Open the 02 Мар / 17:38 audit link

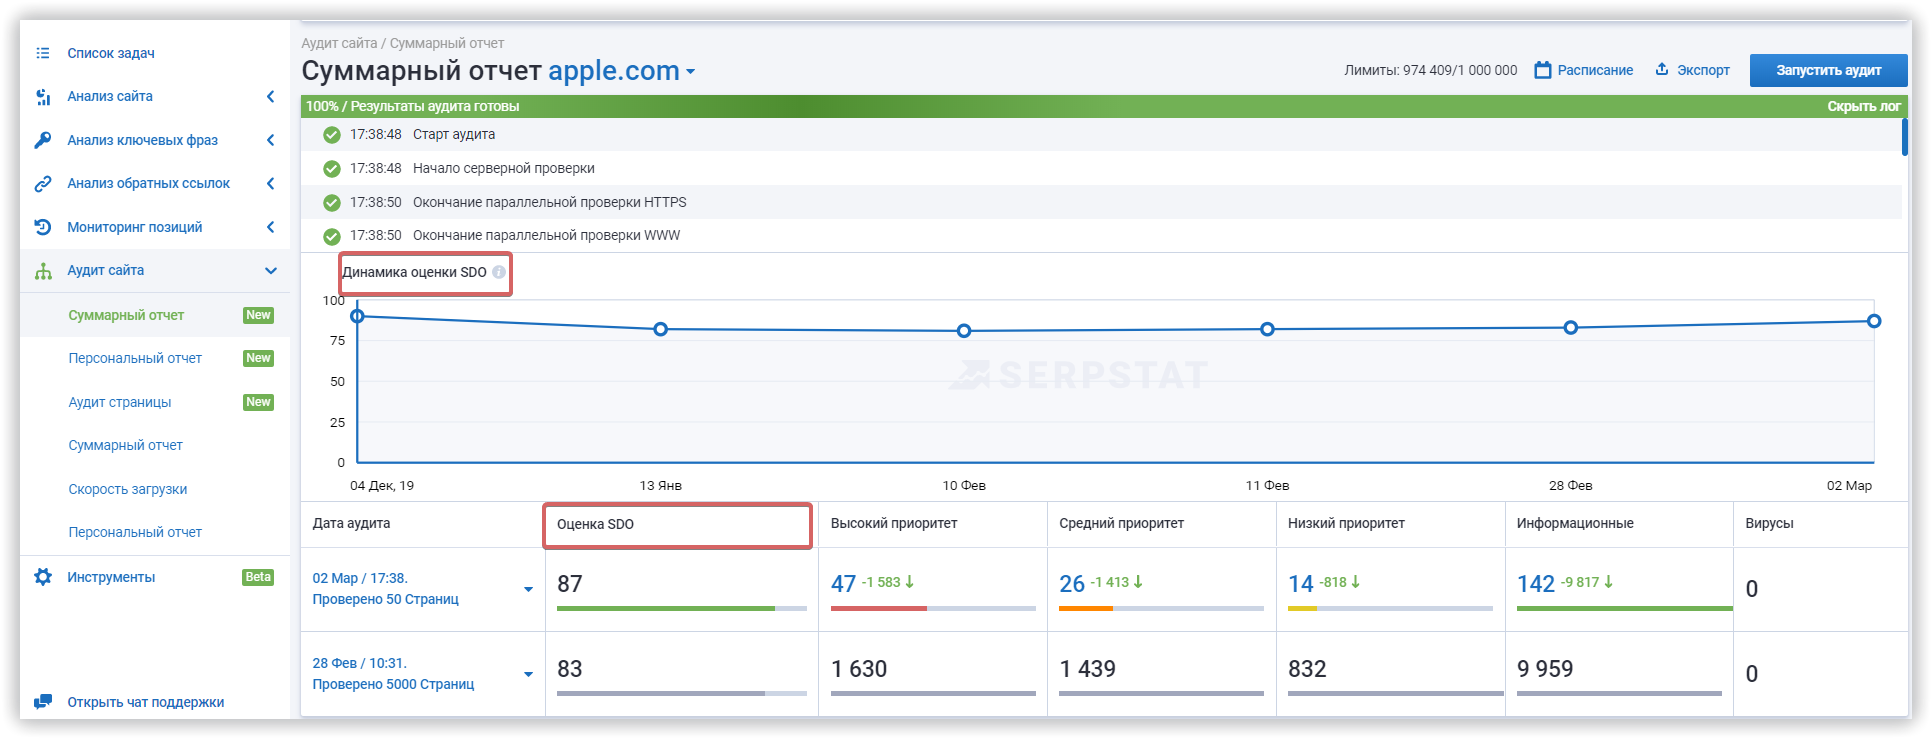[360, 578]
